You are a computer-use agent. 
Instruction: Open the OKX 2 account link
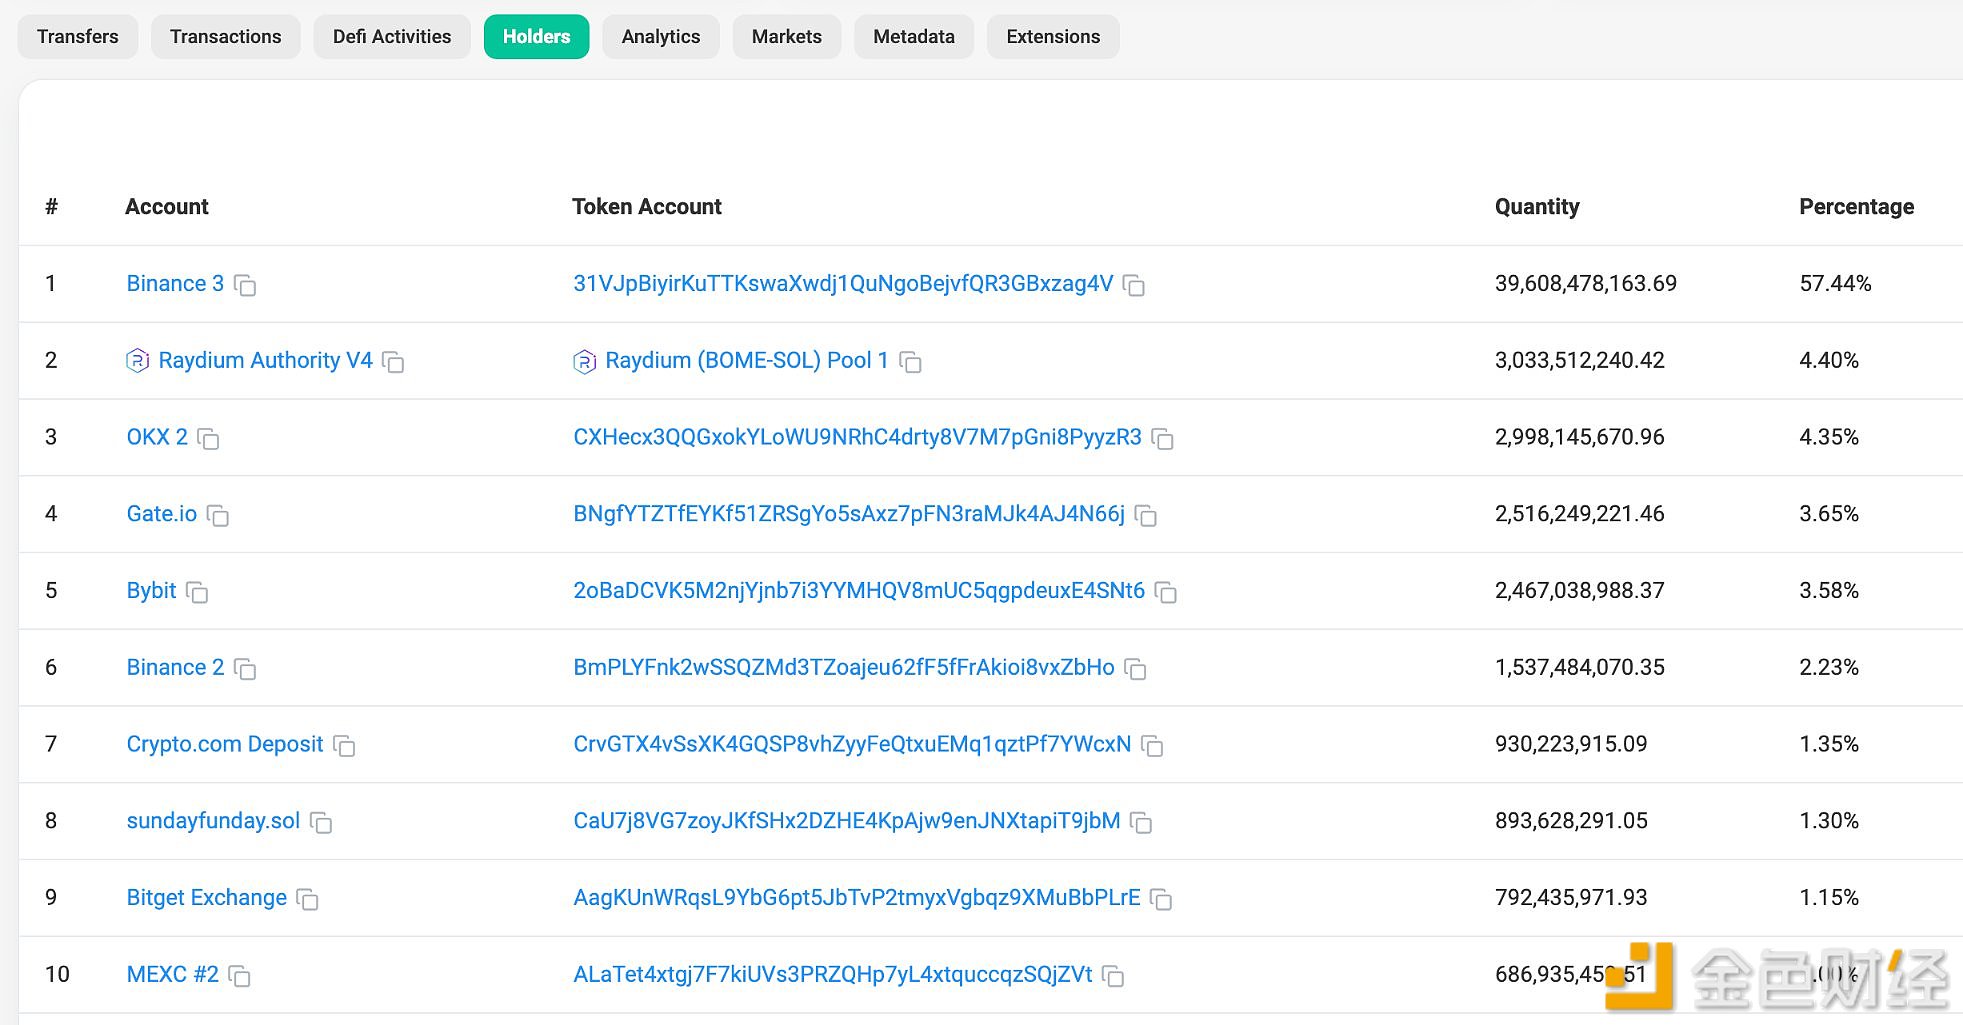tap(157, 438)
